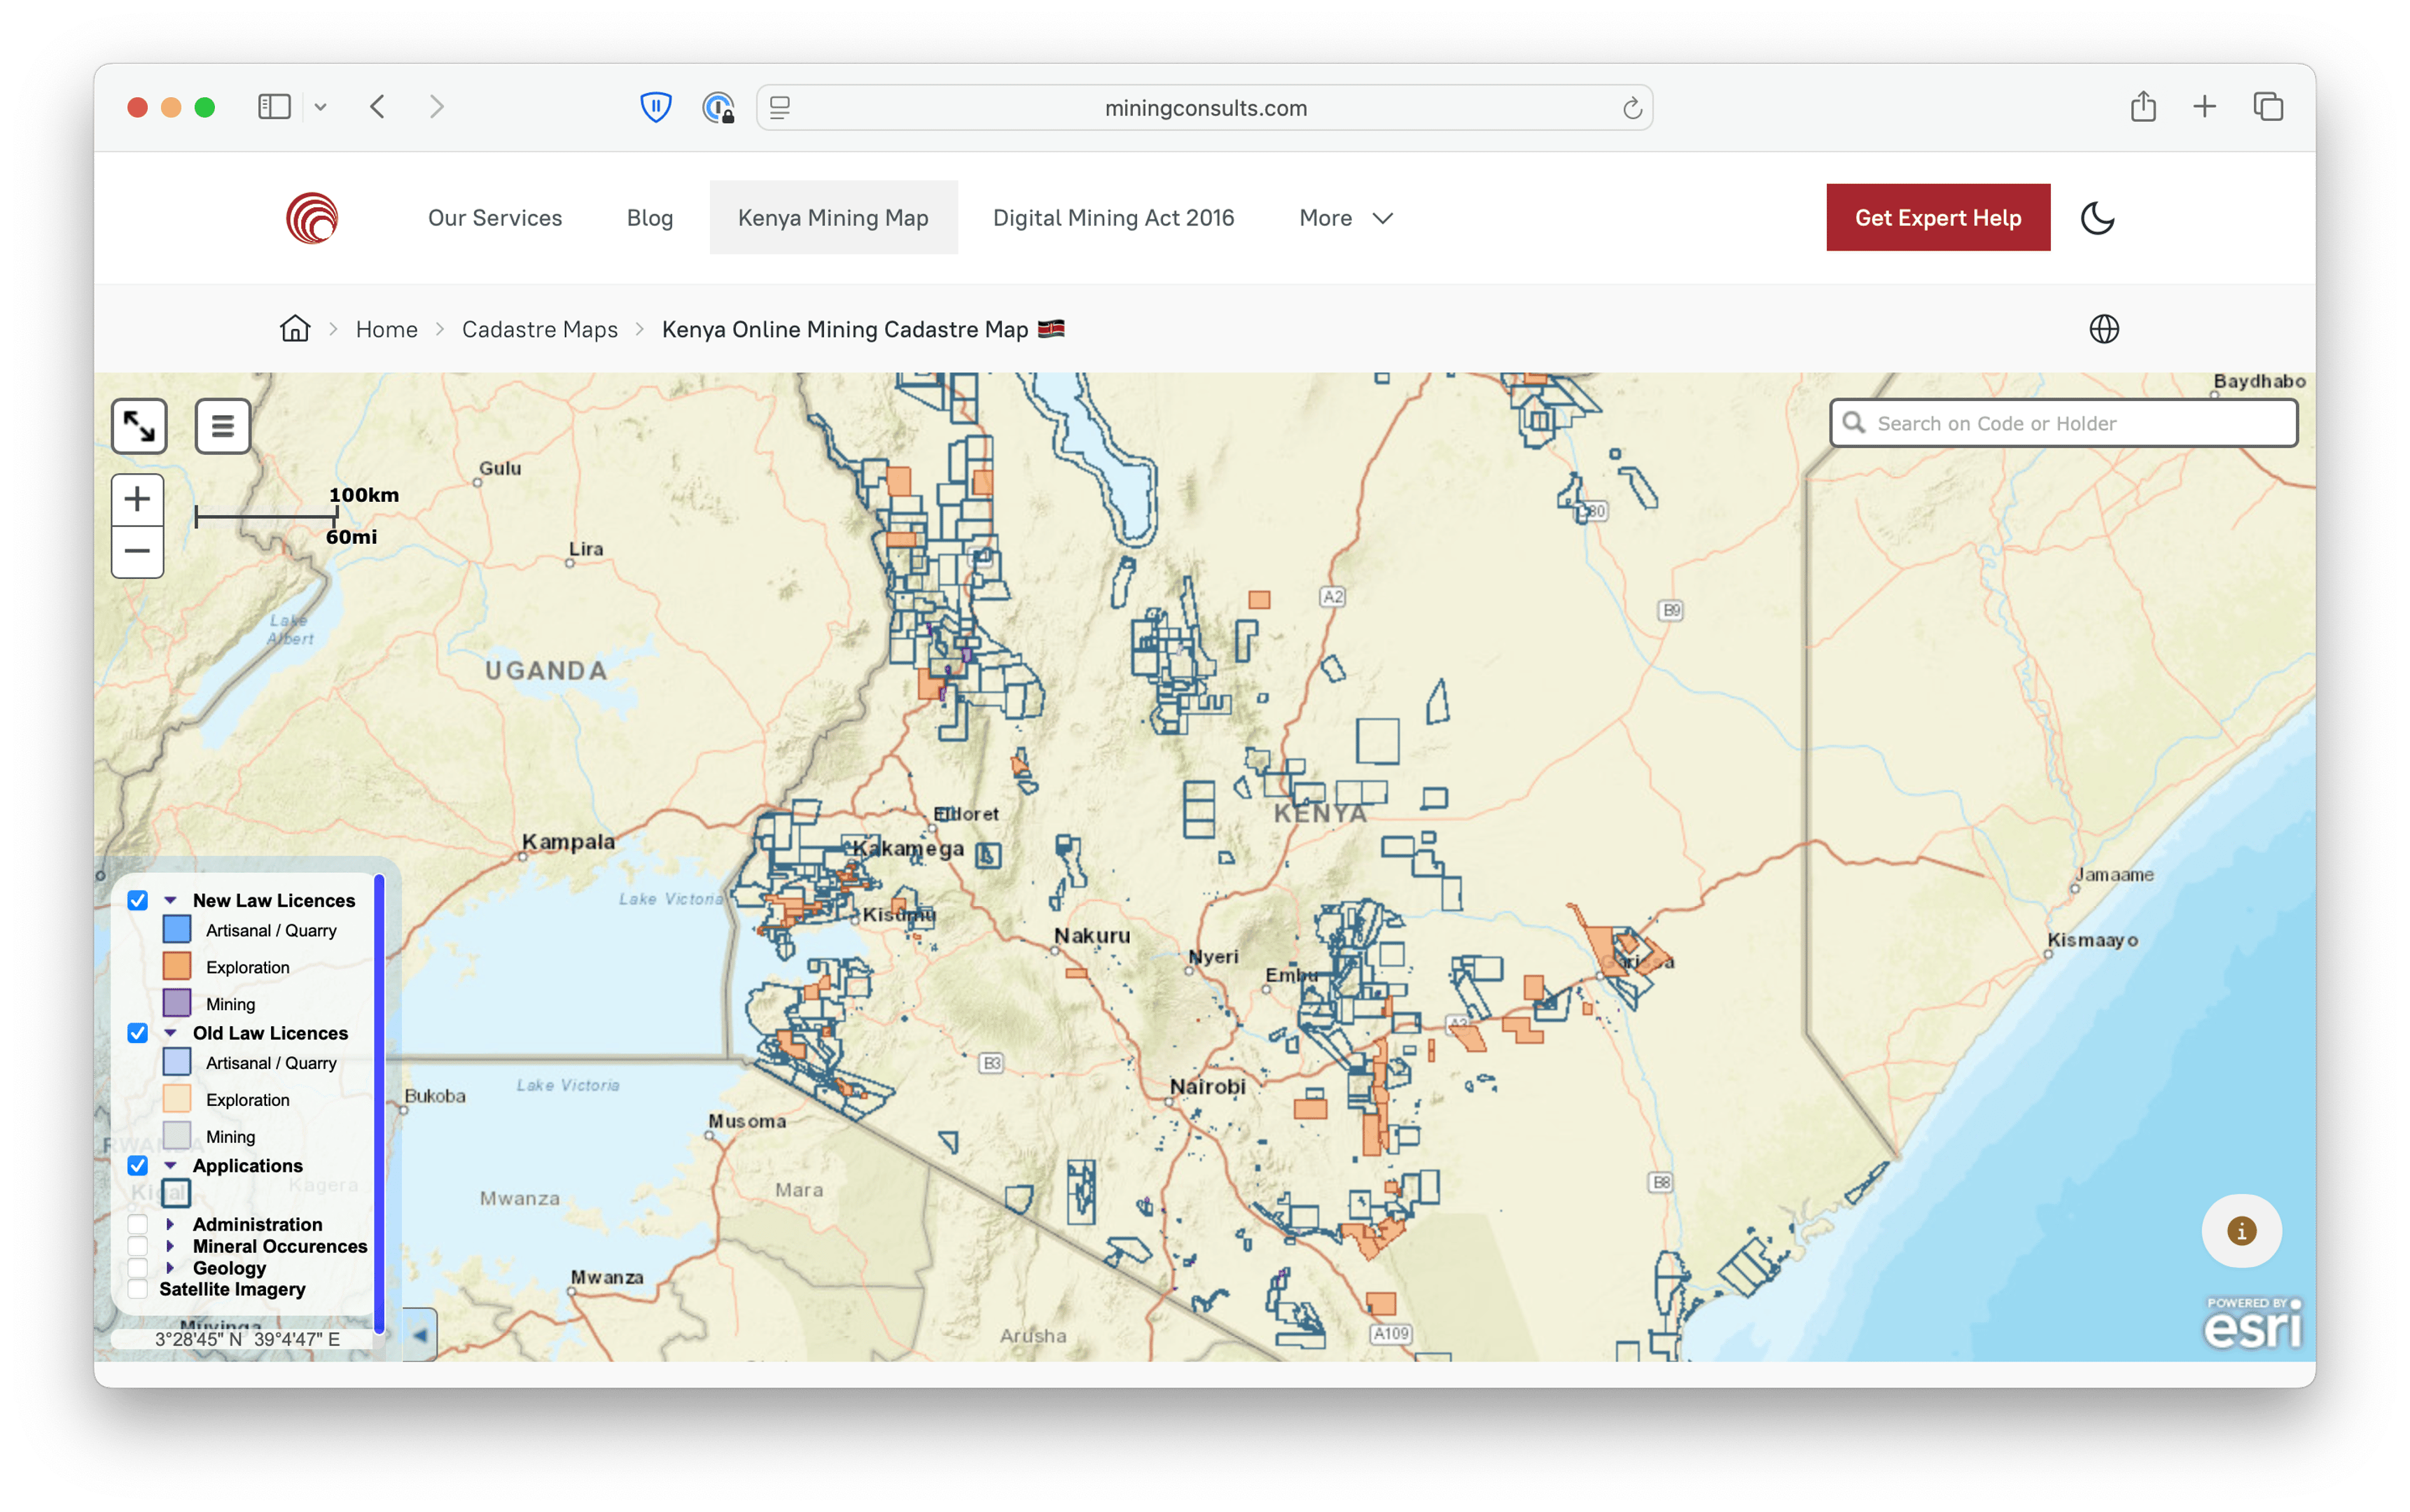The width and height of the screenshot is (2410, 1512).
Task: Collapse the Applications group
Action: coord(171,1165)
